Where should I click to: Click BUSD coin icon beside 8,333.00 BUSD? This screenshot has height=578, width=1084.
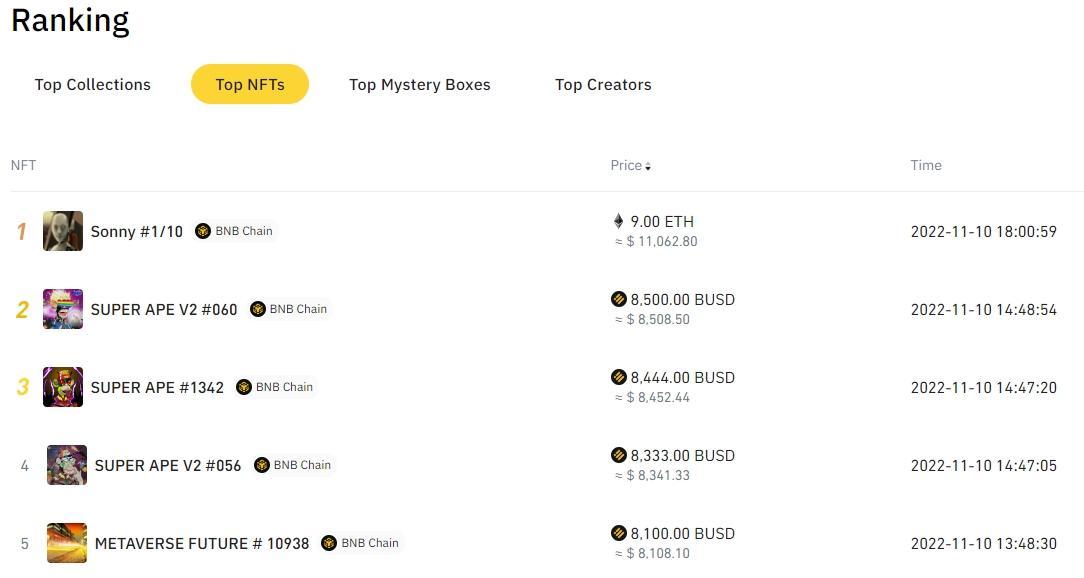(618, 455)
